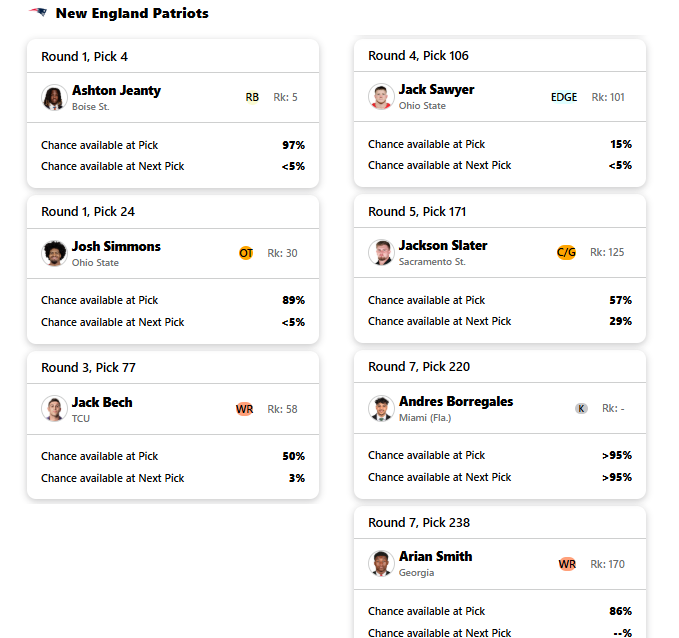Viewport: 679px width, 638px height.
Task: Select the Round 7, Pick 220 card header
Action: [x=500, y=367]
